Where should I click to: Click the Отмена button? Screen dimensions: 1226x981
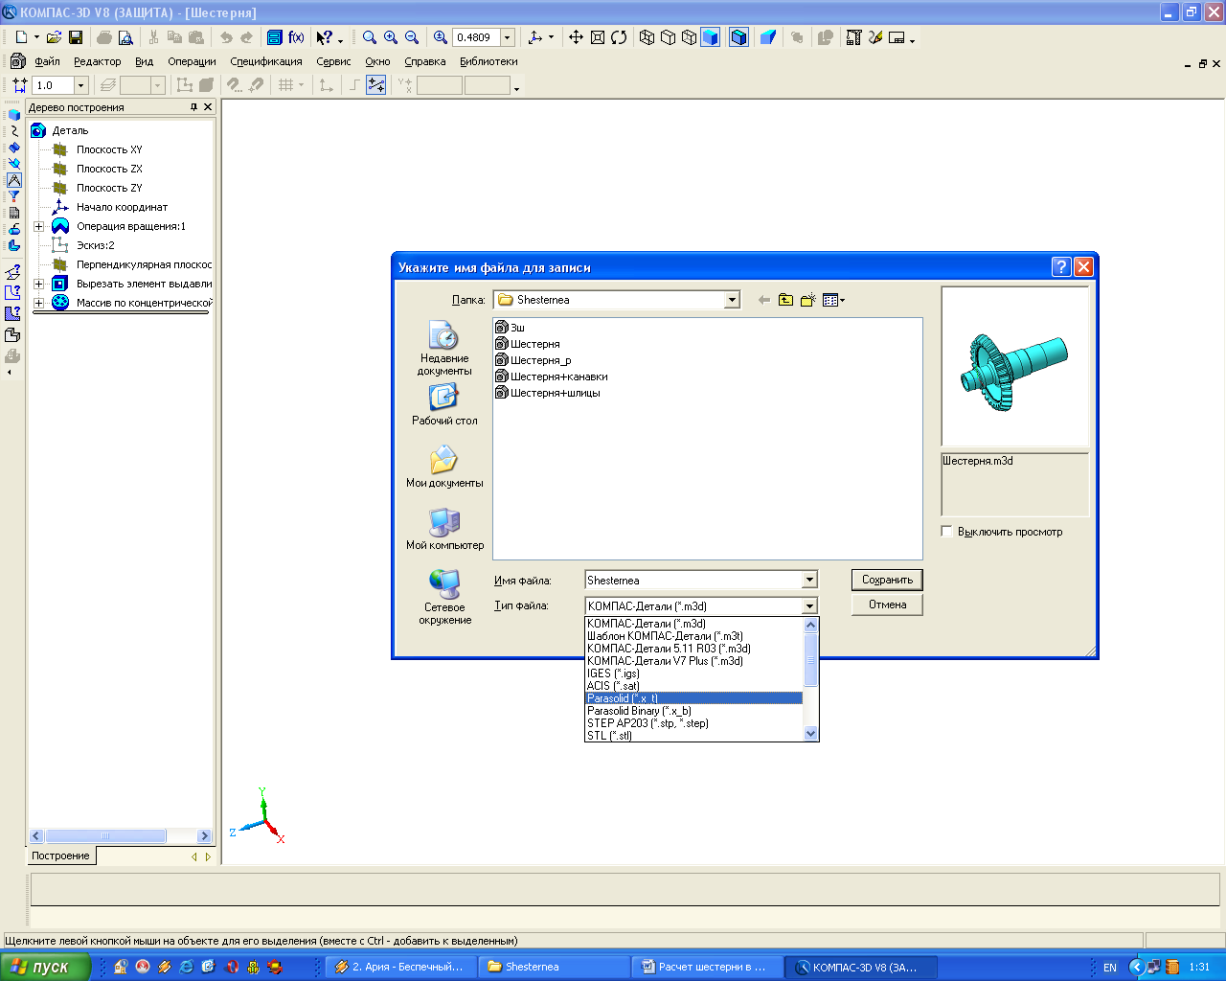coord(887,605)
